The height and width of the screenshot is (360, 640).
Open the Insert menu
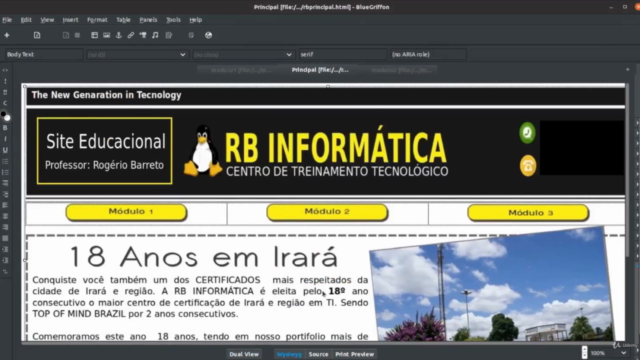pyautogui.click(x=70, y=20)
